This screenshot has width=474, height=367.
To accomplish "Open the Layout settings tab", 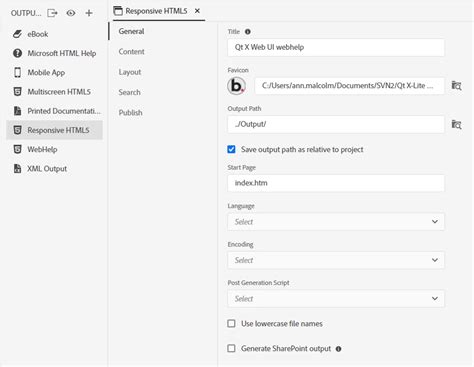I will pos(130,72).
